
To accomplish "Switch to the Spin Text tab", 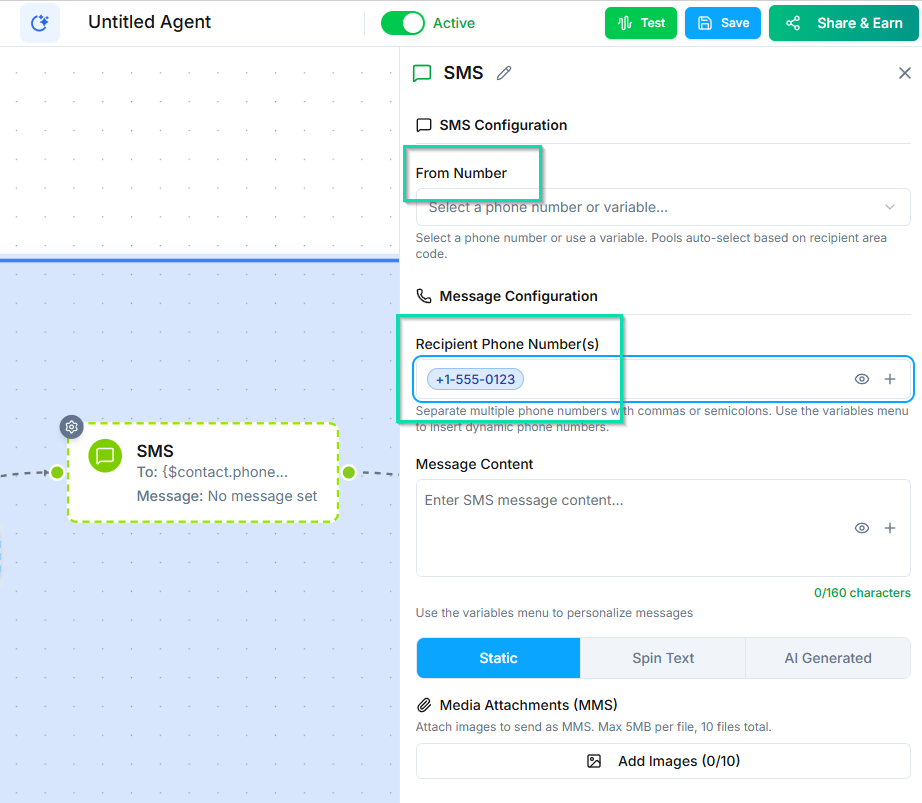I will [663, 658].
